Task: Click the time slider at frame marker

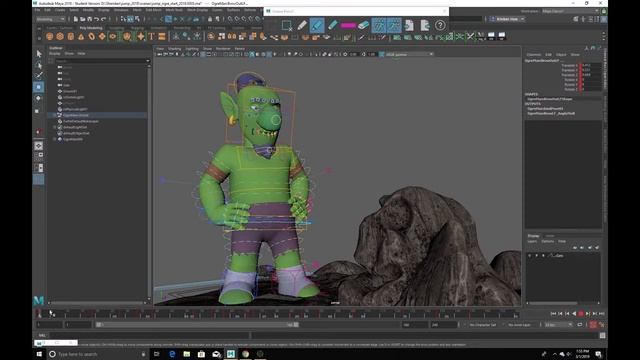Action: point(39,313)
